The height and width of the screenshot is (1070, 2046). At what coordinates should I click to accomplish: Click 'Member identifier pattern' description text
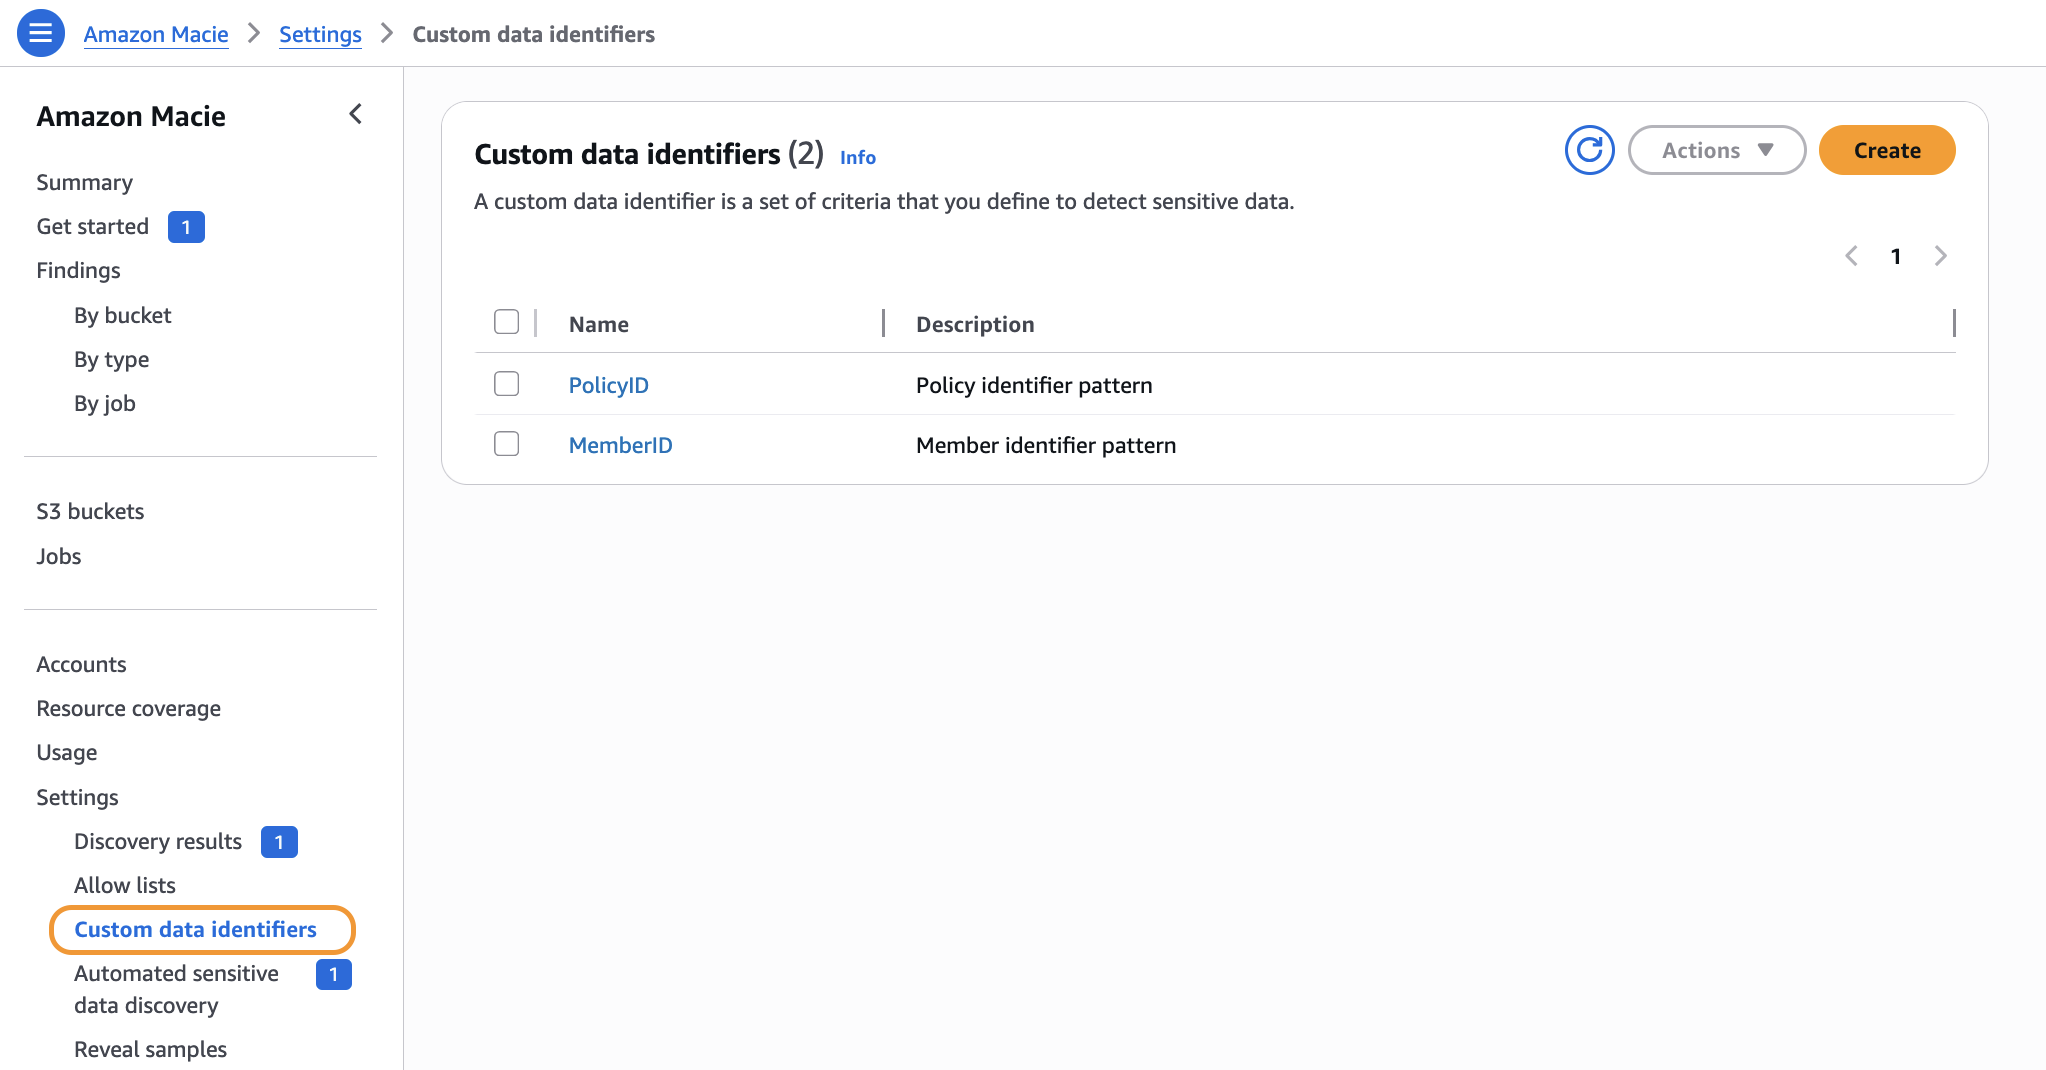(1046, 445)
